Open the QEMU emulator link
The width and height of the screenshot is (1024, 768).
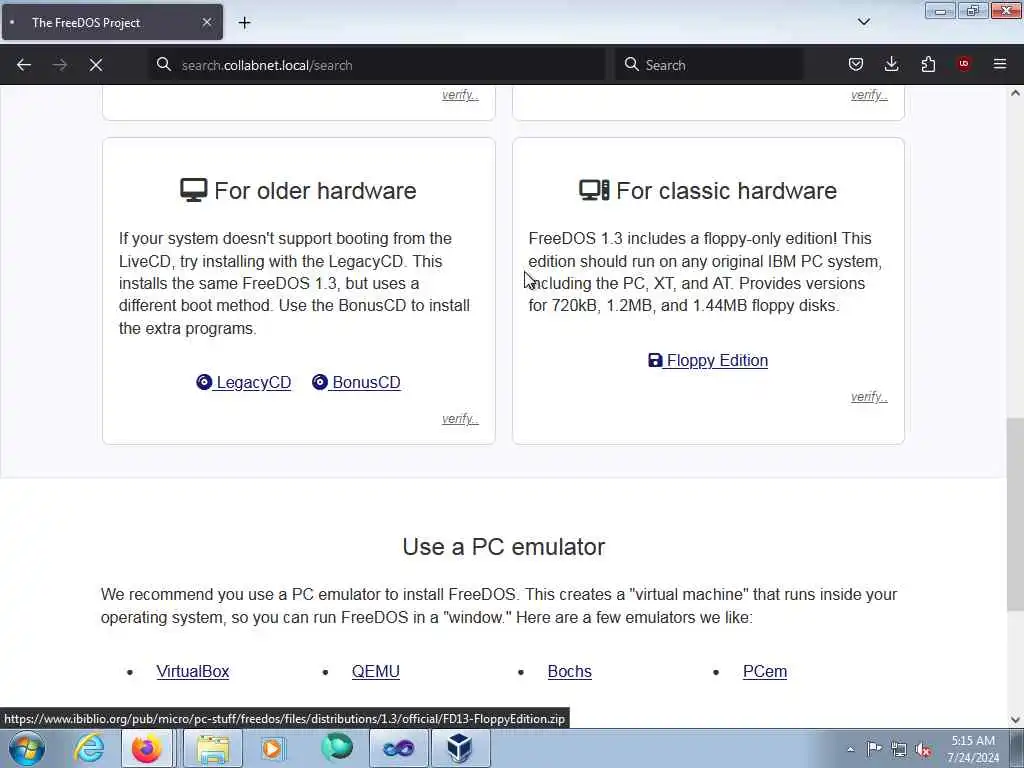coord(376,671)
